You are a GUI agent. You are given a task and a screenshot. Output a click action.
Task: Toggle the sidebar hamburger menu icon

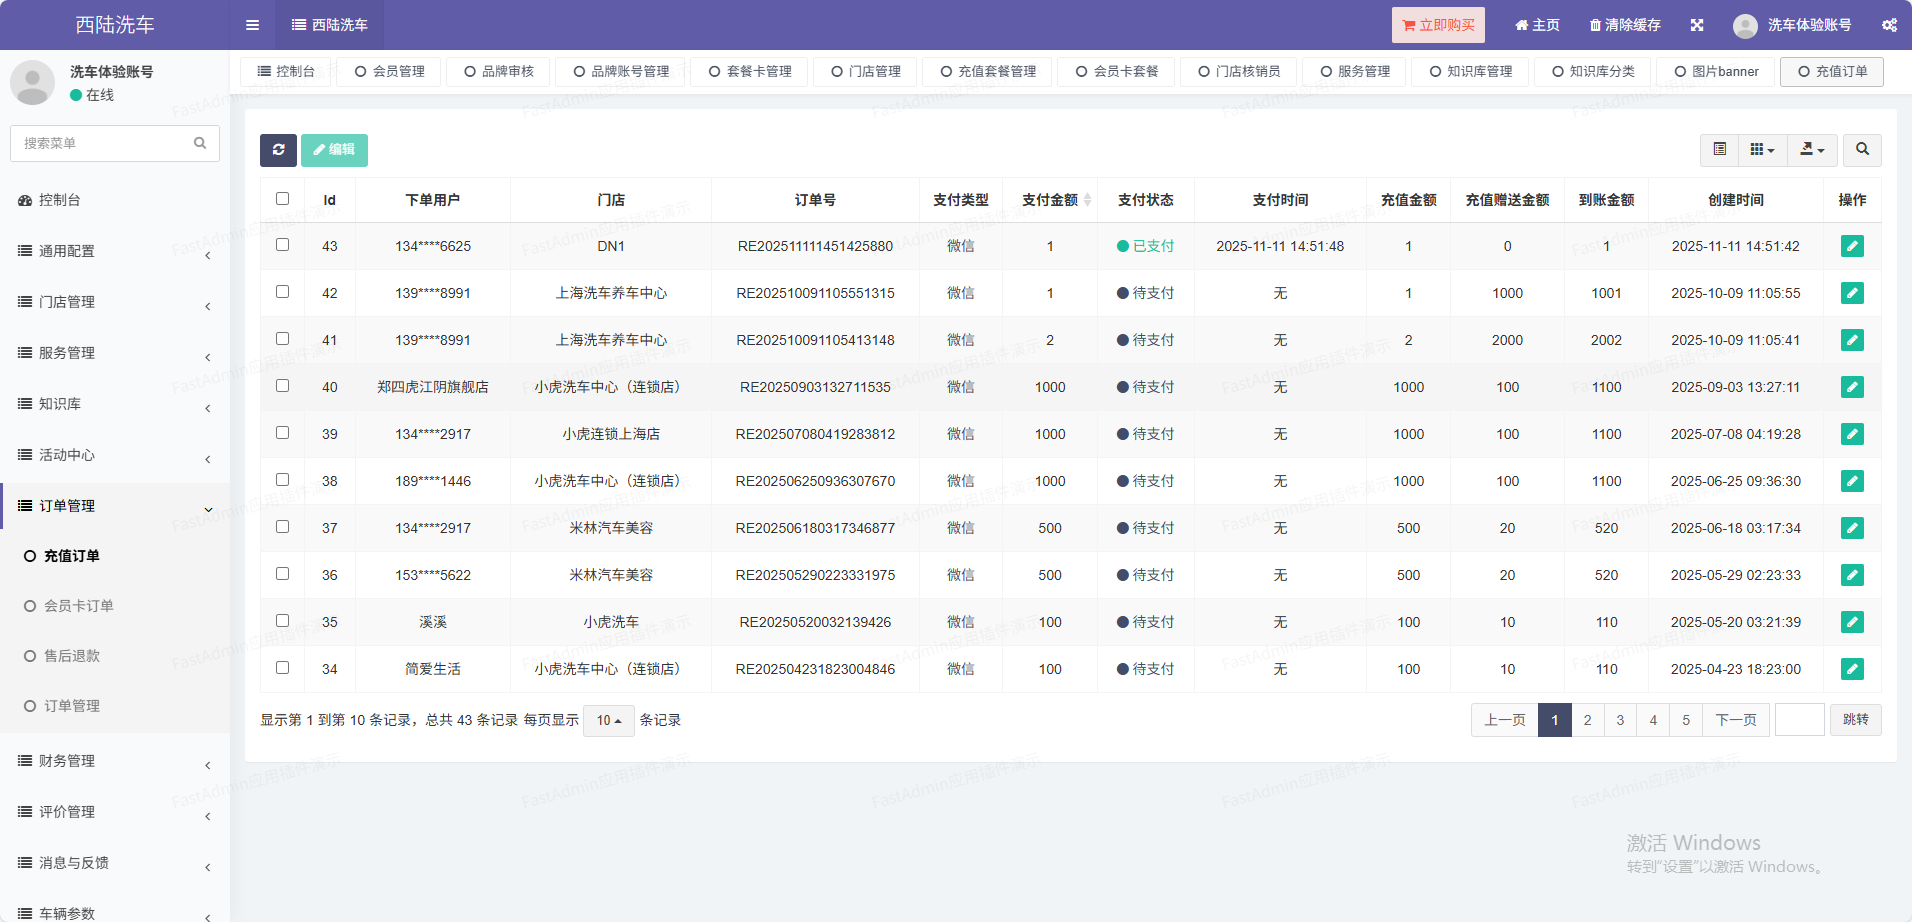click(x=252, y=25)
